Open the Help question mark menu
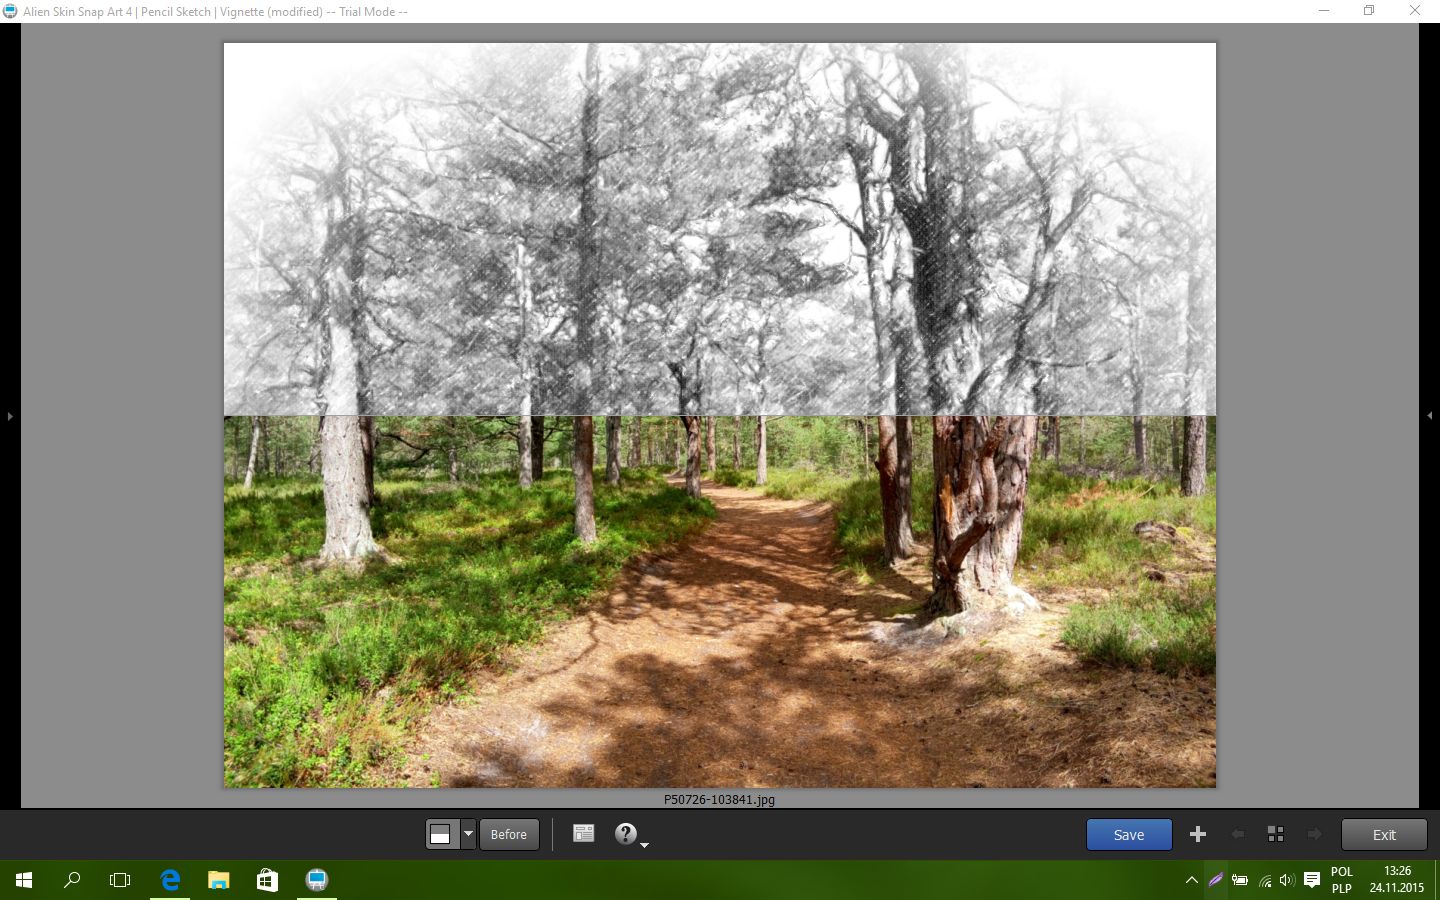 (x=627, y=834)
